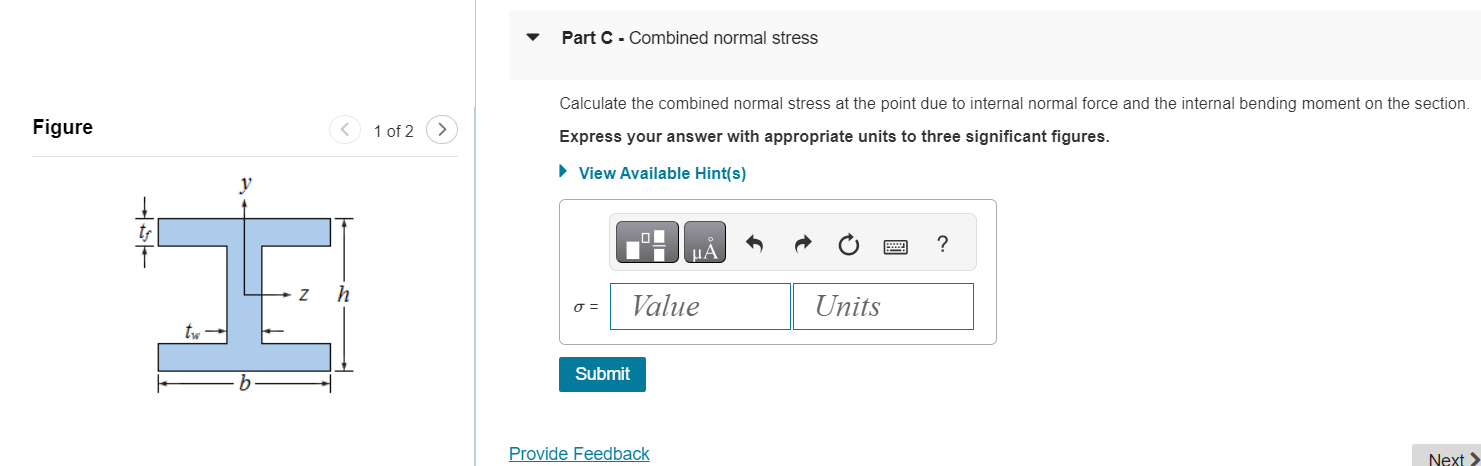The width and height of the screenshot is (1481, 466).
Task: Open the templates math palette icon
Action: 646,242
